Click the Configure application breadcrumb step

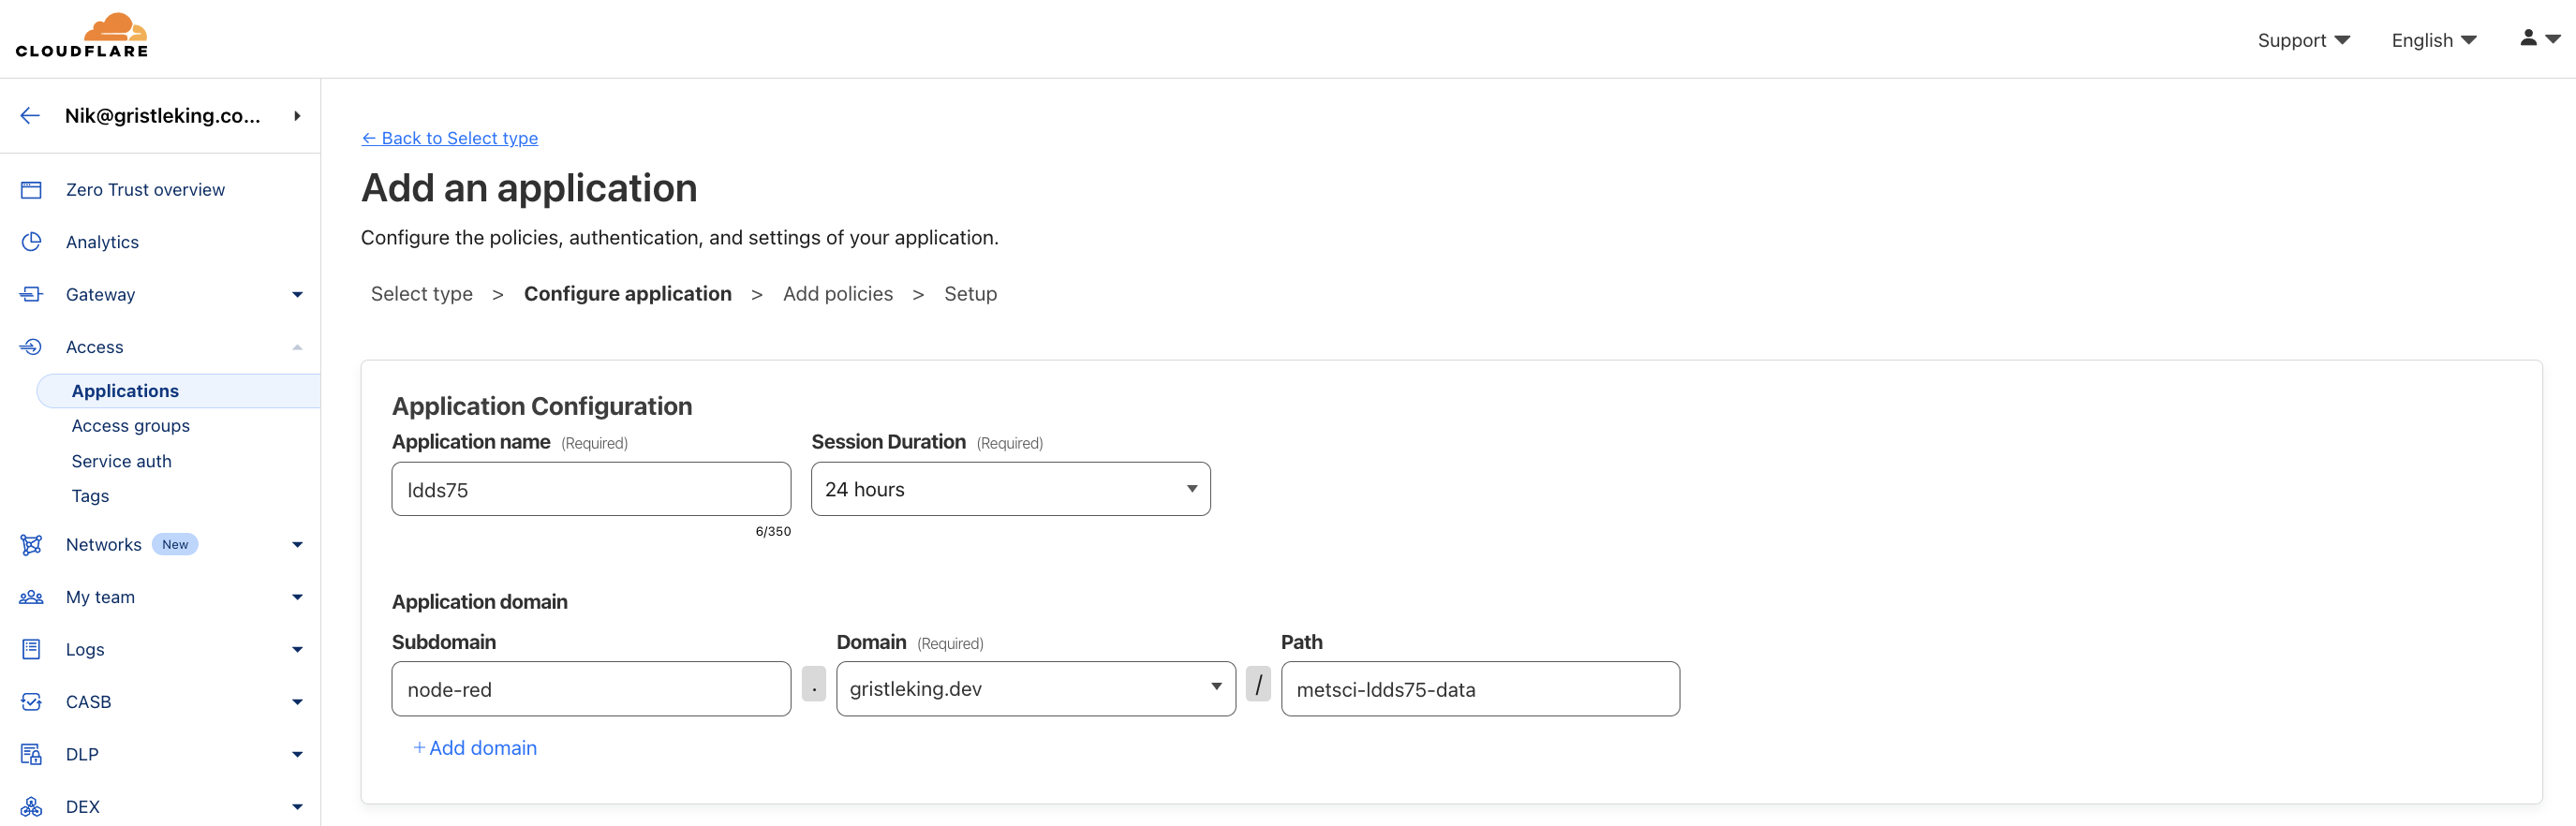coord(627,294)
